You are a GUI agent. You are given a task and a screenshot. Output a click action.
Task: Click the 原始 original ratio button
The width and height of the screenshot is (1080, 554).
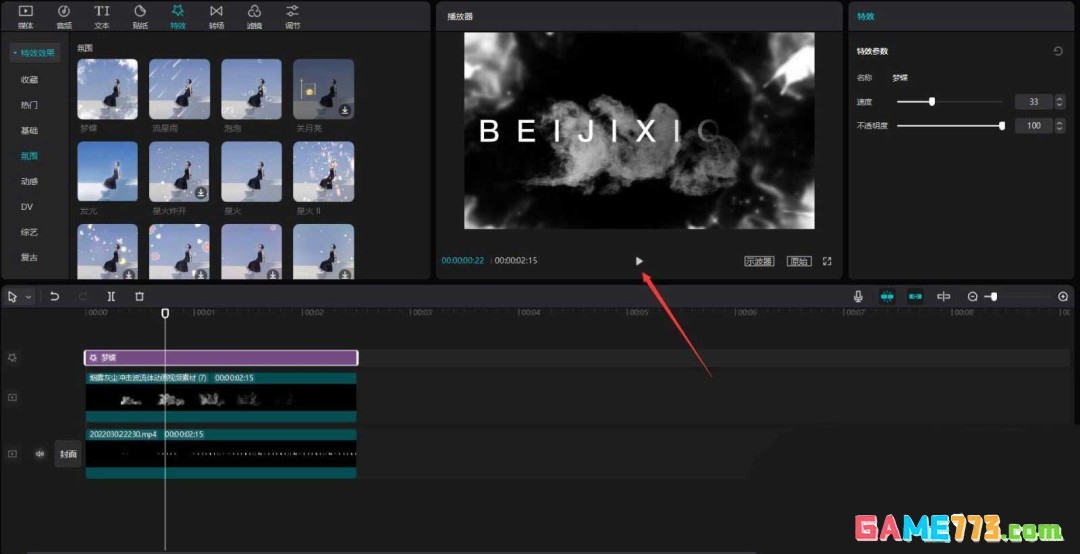799,261
